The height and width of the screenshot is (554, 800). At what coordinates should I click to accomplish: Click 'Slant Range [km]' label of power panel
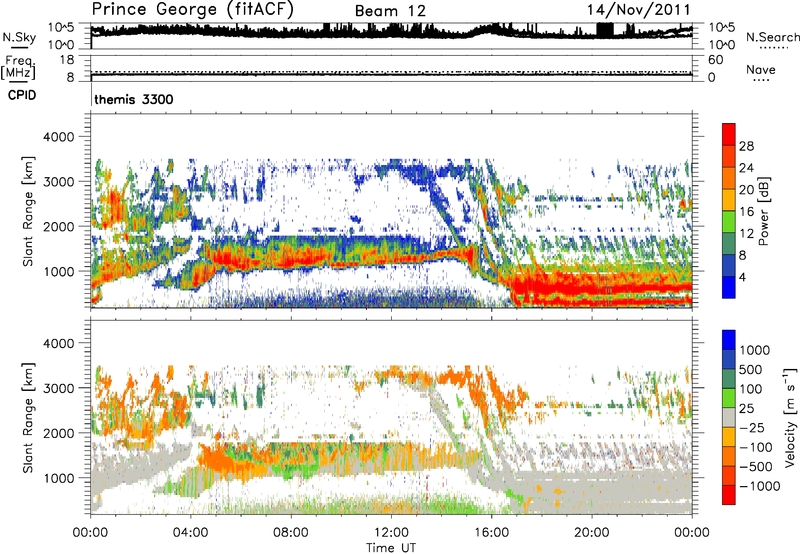click(x=28, y=211)
